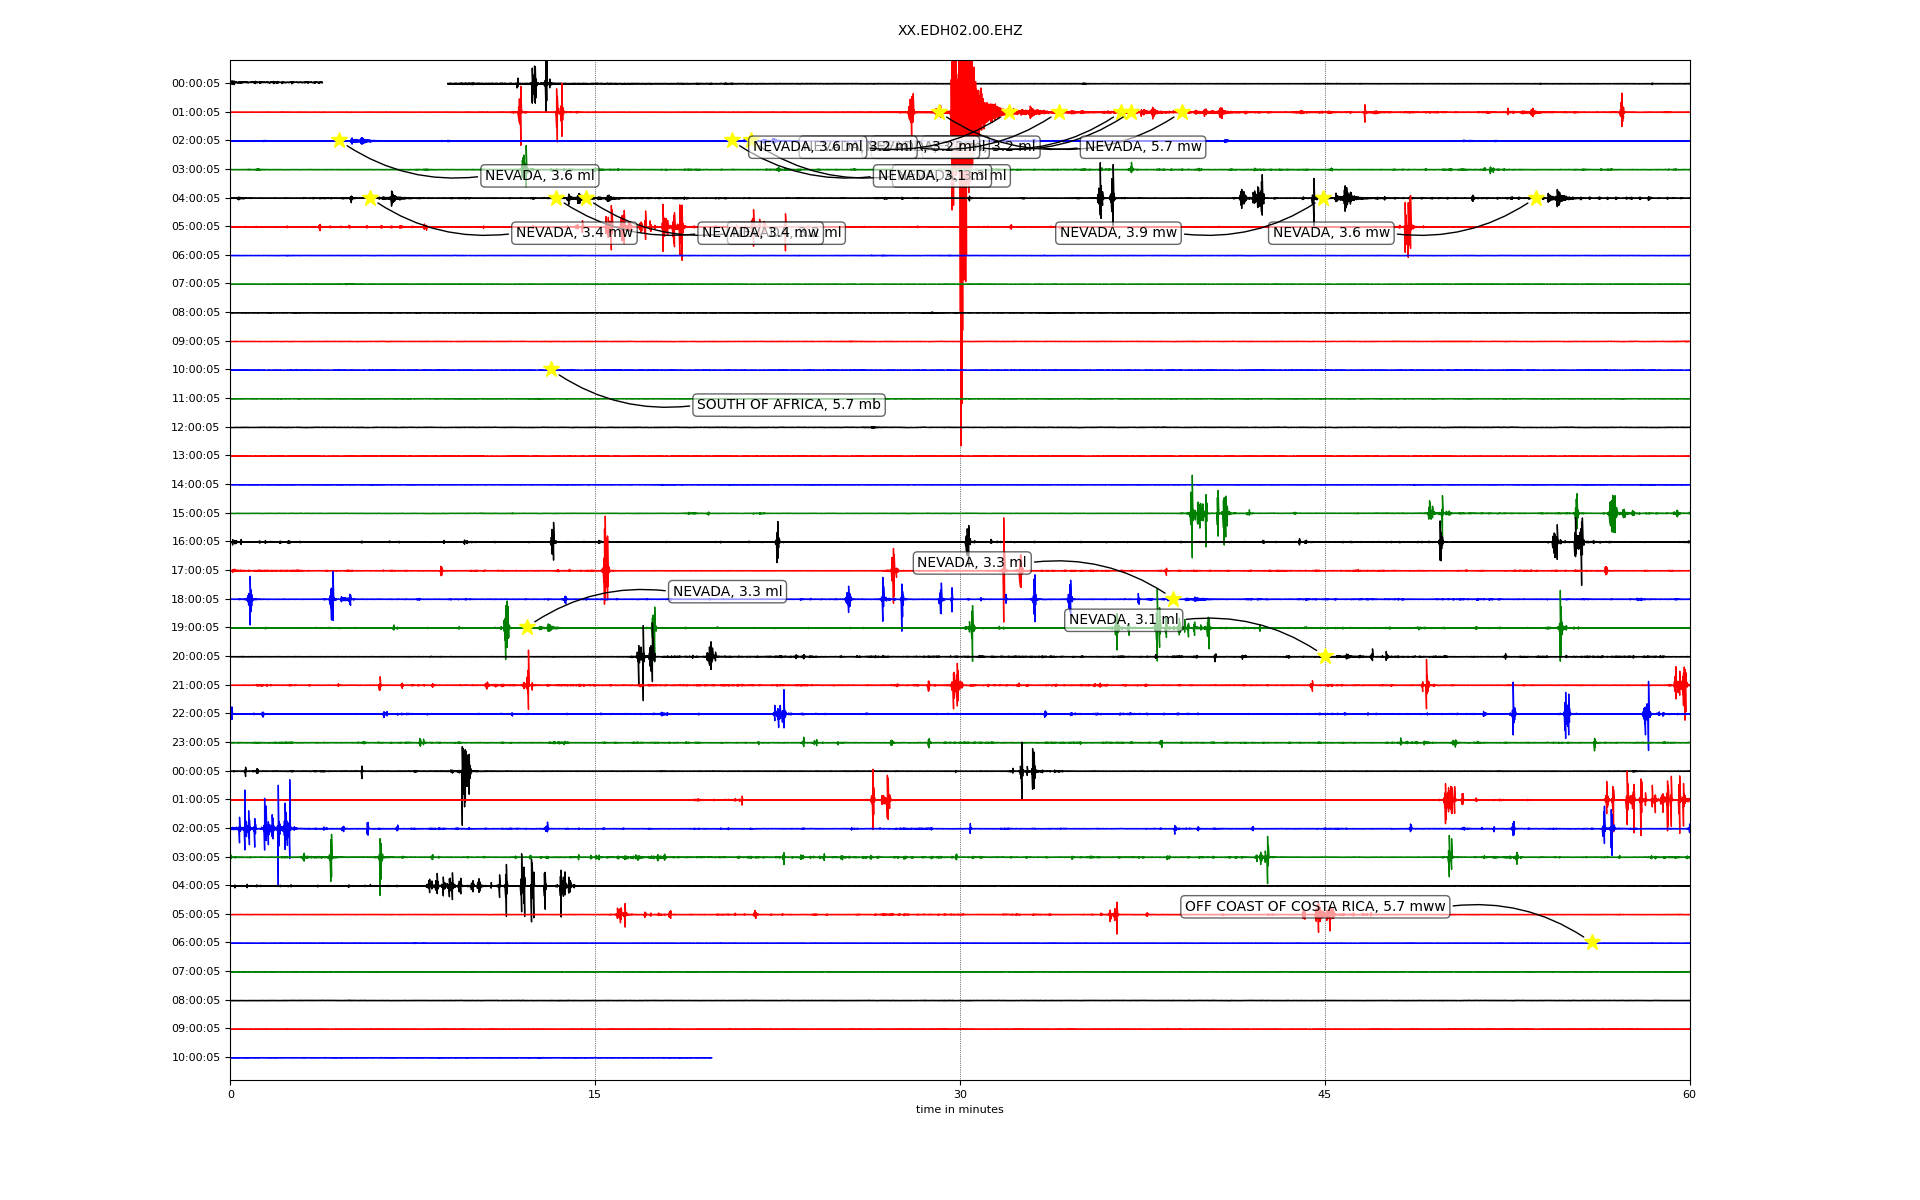Click the star on the 19:00:05 green trace

[527, 627]
